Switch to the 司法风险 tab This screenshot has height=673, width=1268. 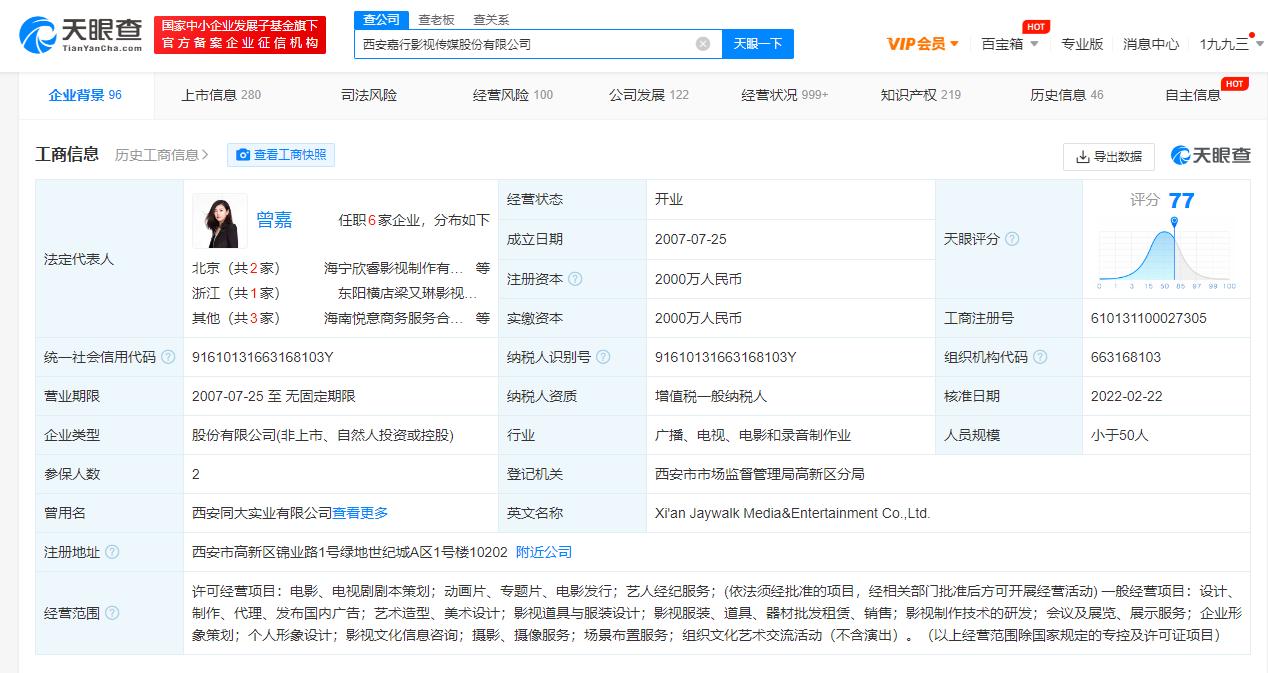[x=369, y=95]
